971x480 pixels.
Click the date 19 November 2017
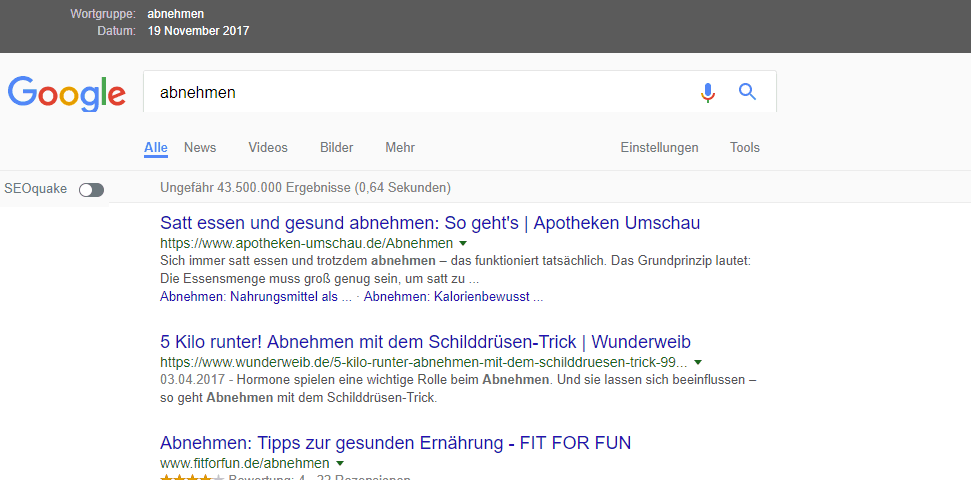tap(198, 30)
